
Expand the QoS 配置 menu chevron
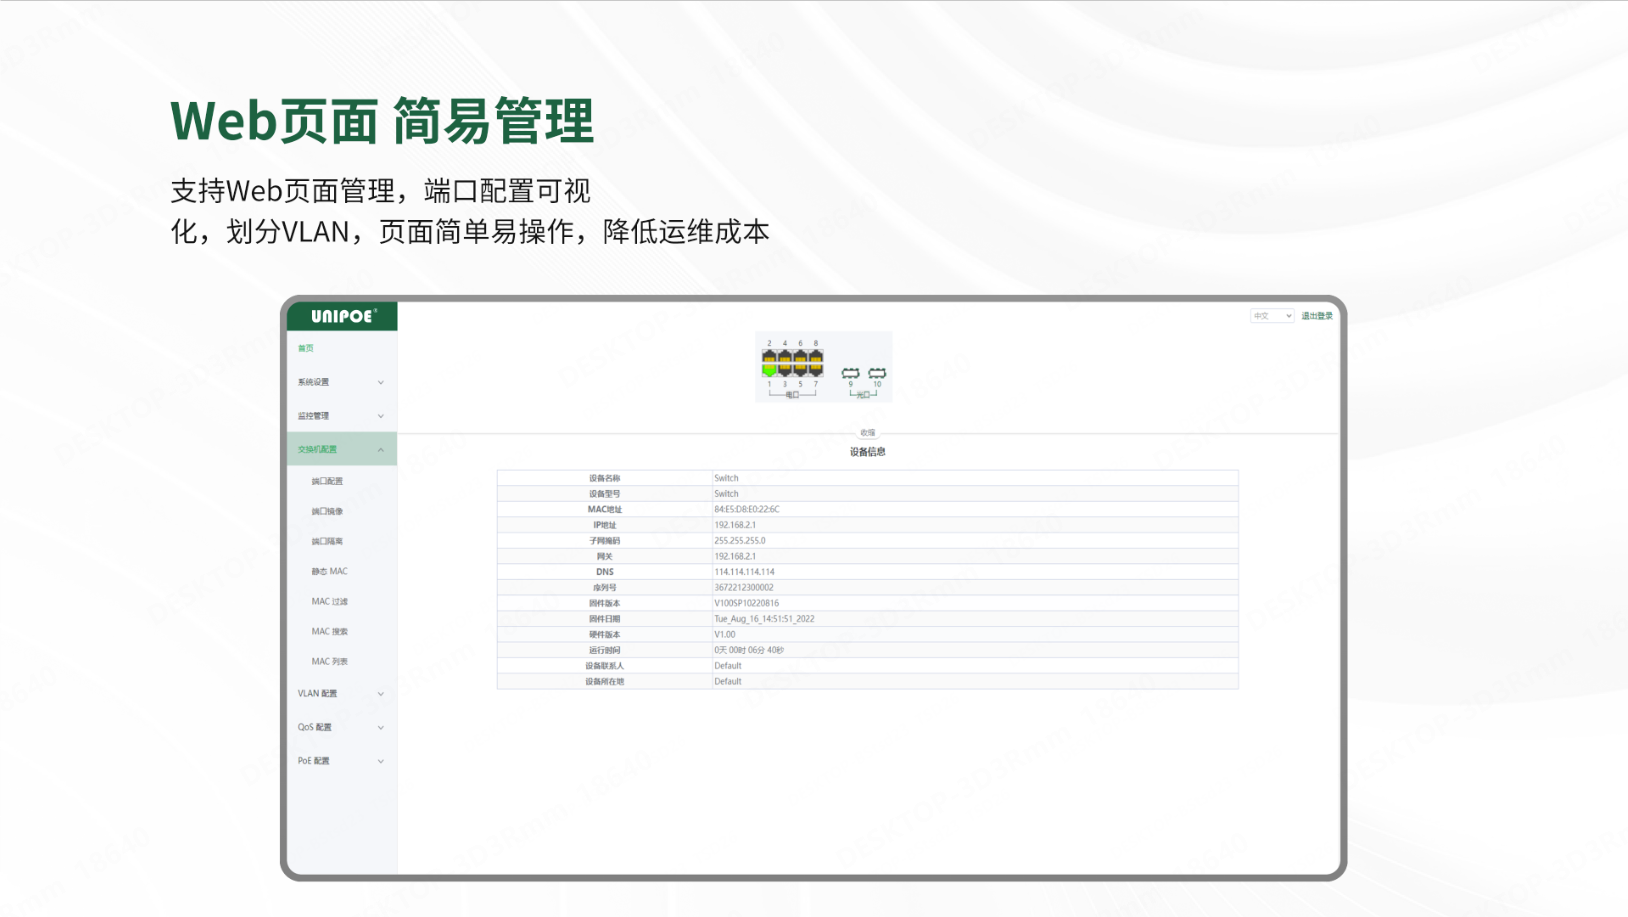click(x=381, y=728)
